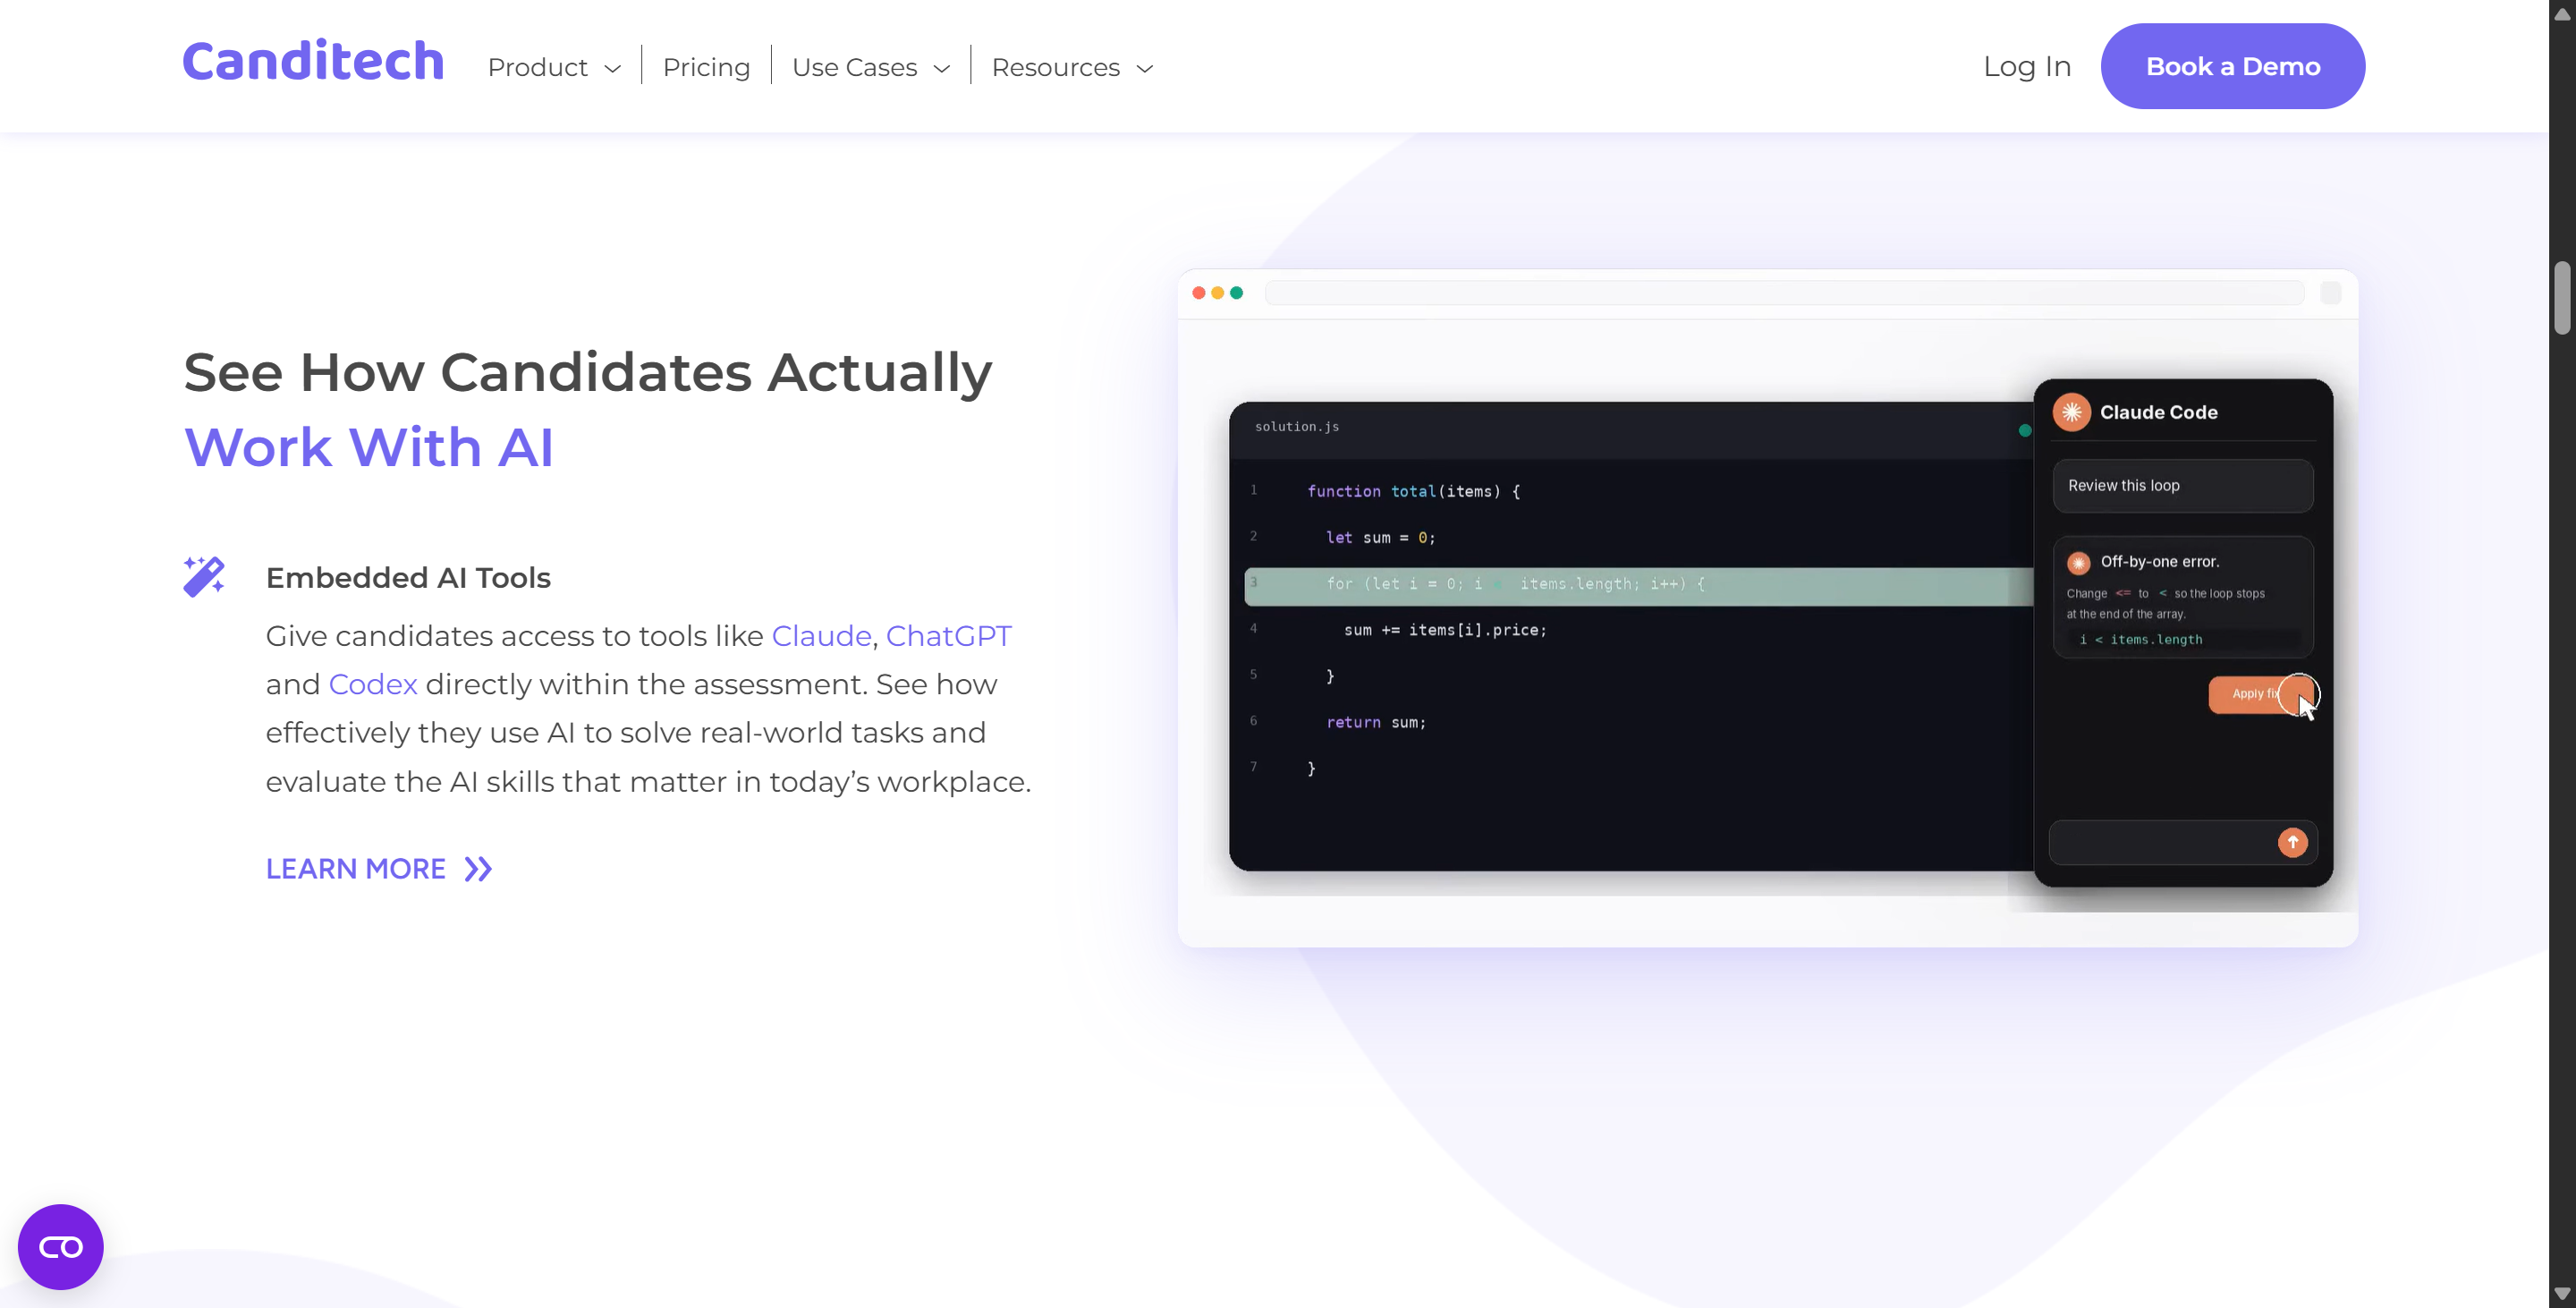Click the green status dot in editor header
Viewport: 2576px width, 1308px height.
[2024, 431]
